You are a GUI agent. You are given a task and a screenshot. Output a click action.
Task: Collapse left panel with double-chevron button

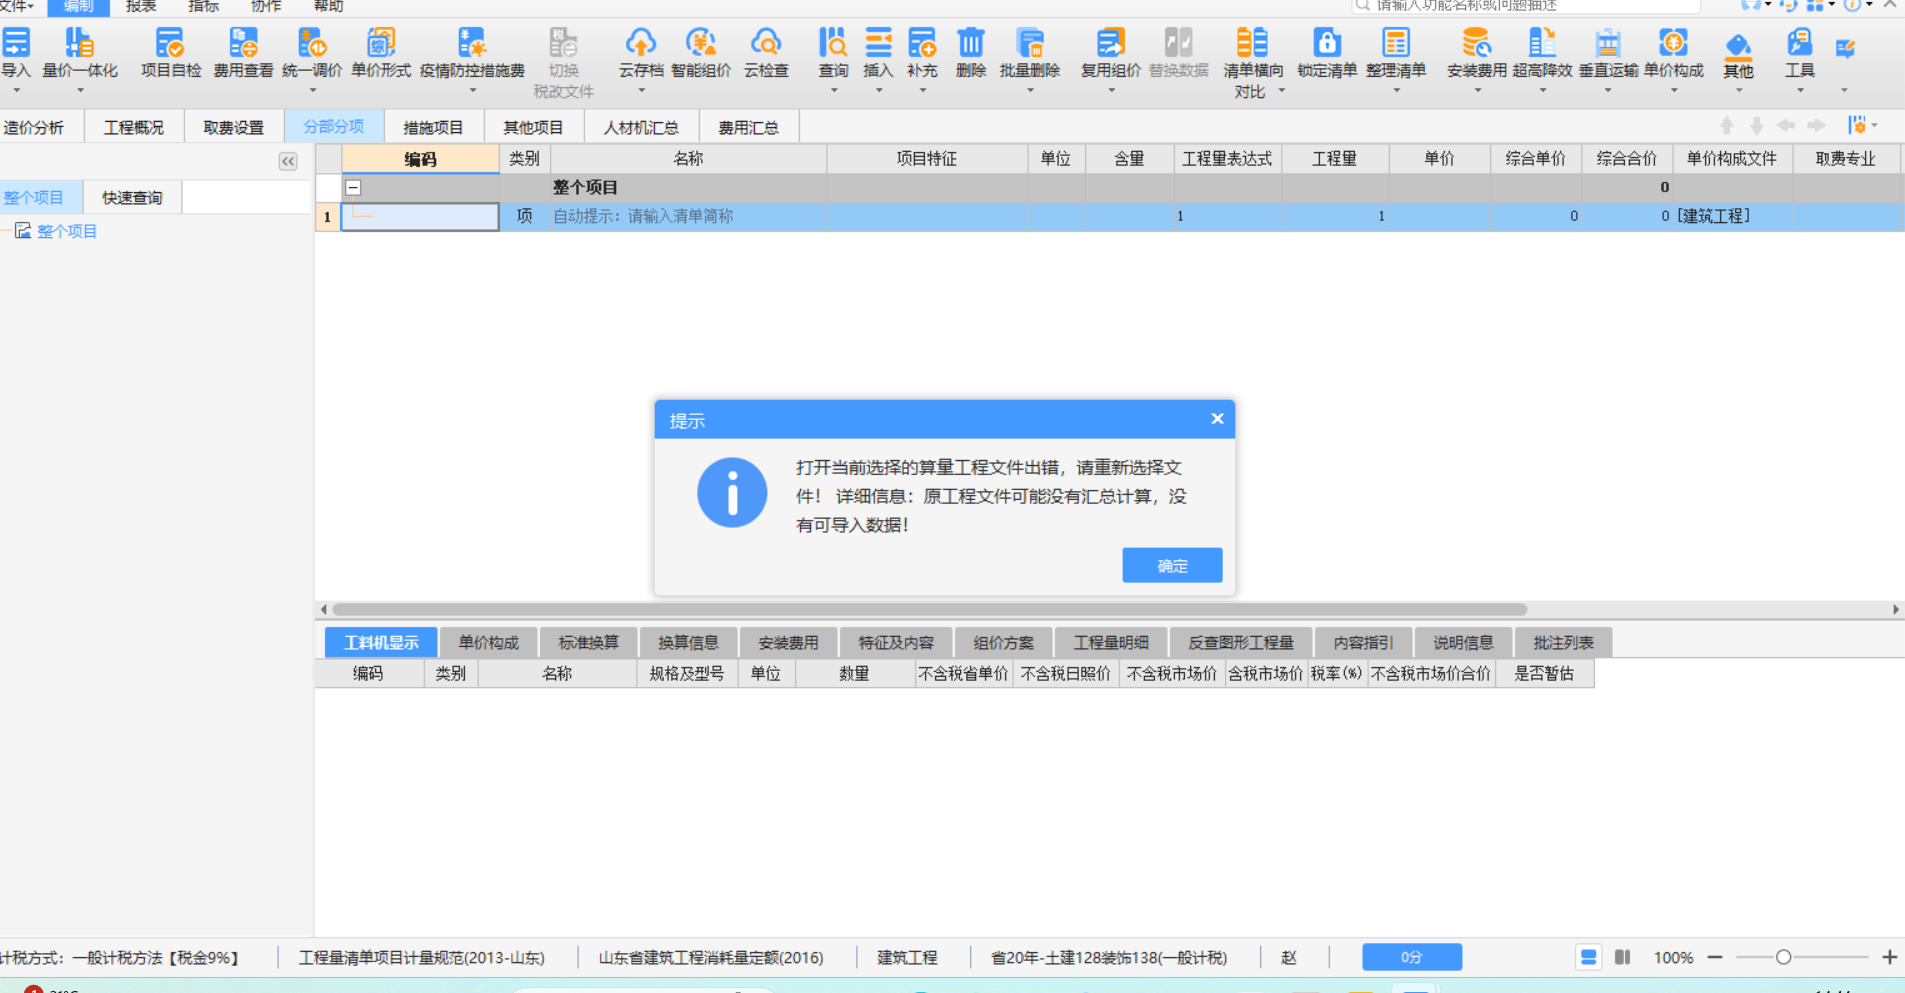288,161
